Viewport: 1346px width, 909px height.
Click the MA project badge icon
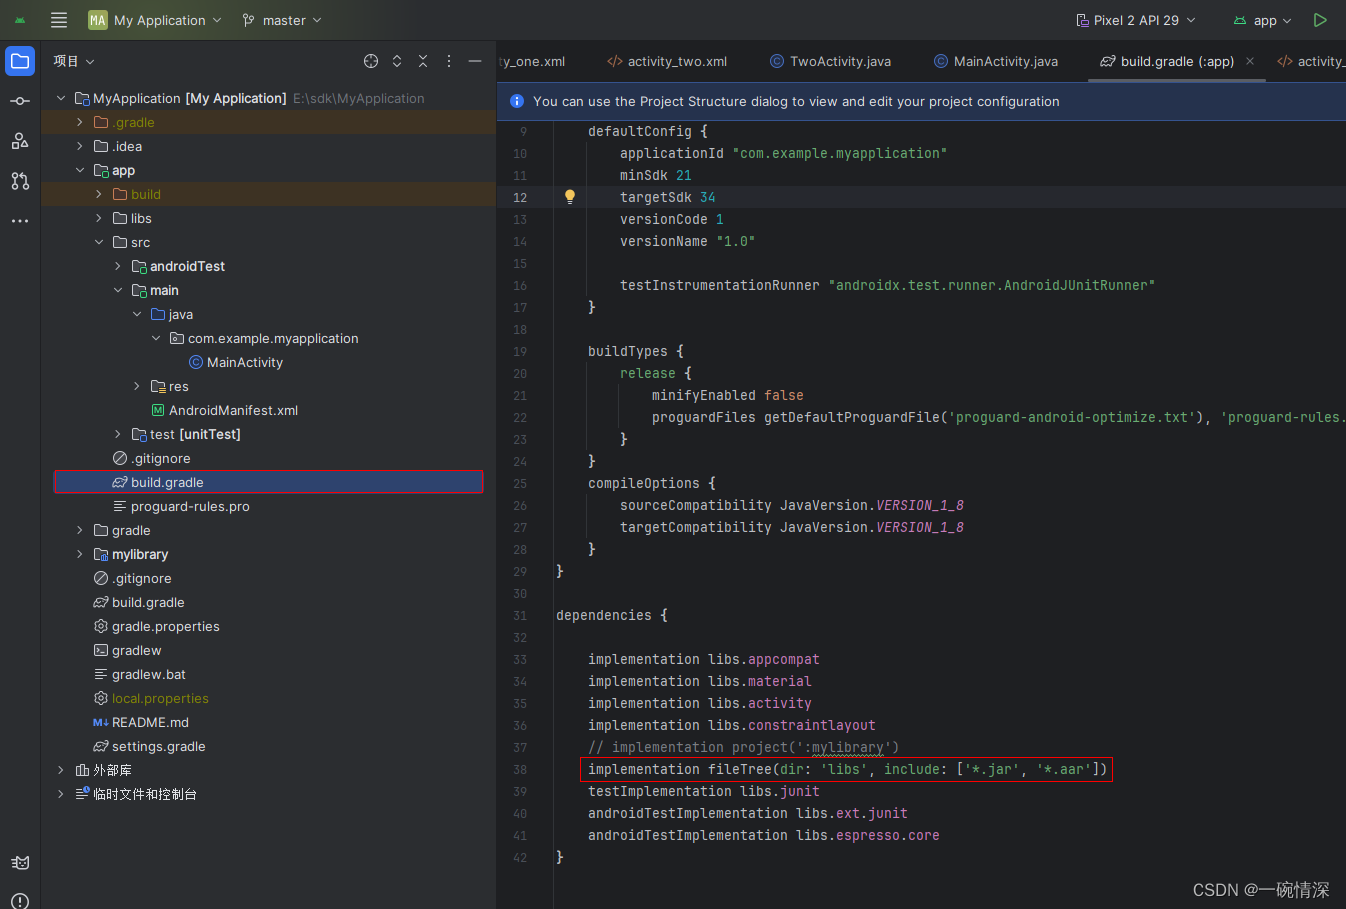97,20
